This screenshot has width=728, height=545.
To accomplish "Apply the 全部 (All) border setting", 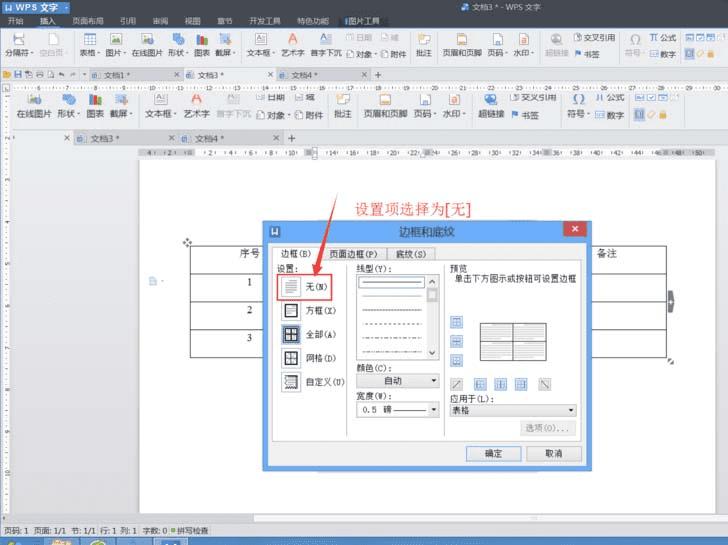I will 304,334.
